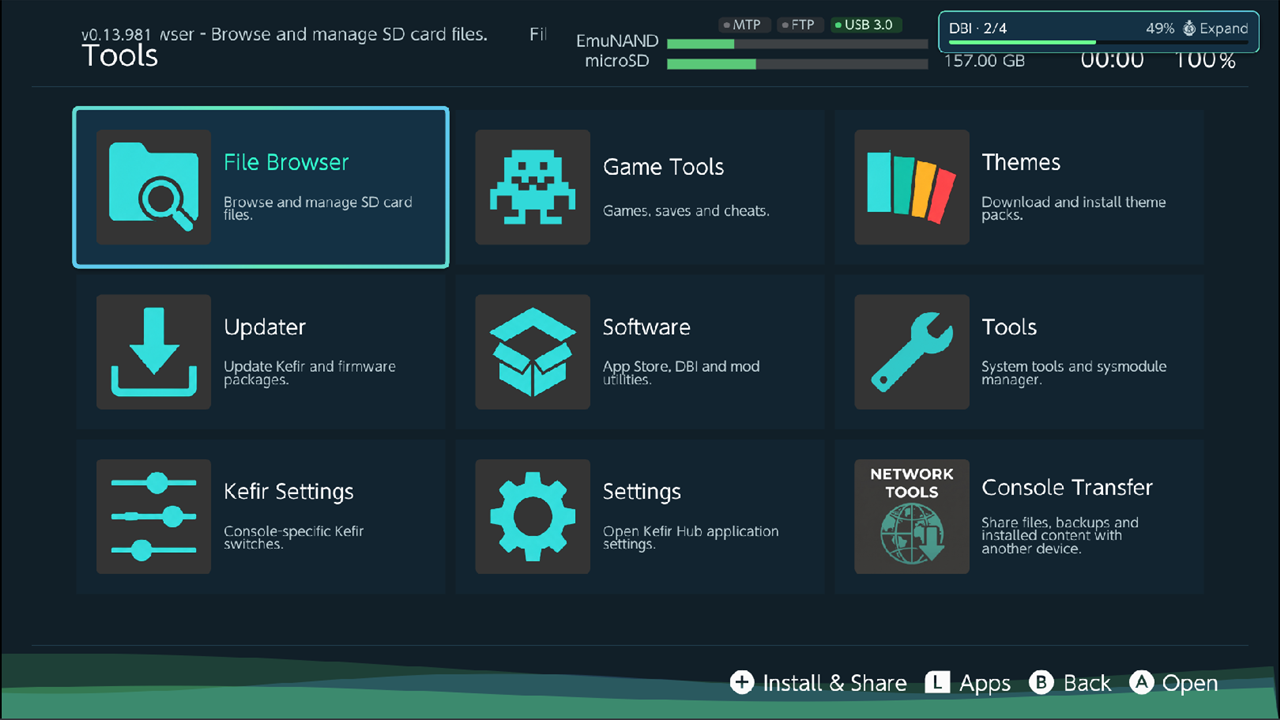Click the "microSD" storage label
Image resolution: width=1280 pixels, height=720 pixels.
617,62
